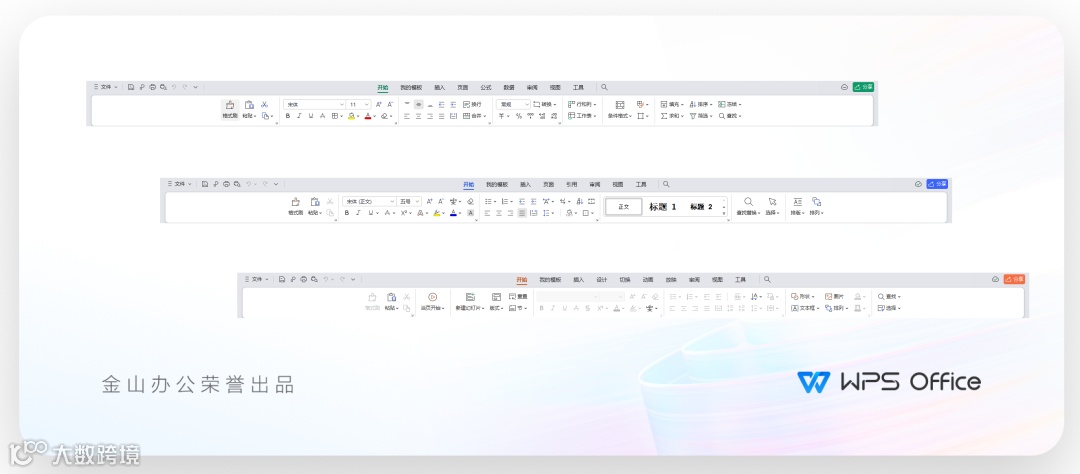Click the 重置 (Reset) button in the presentation ribbon
Viewport: 1080px width, 474px height.
pos(517,296)
